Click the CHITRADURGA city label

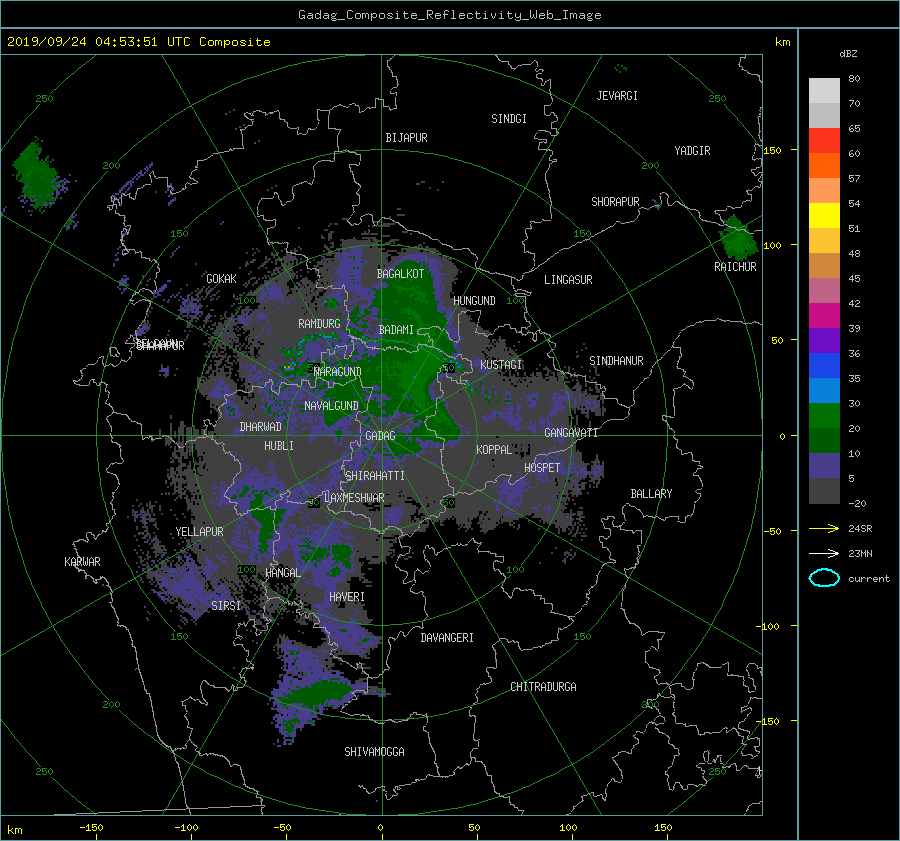(x=543, y=687)
